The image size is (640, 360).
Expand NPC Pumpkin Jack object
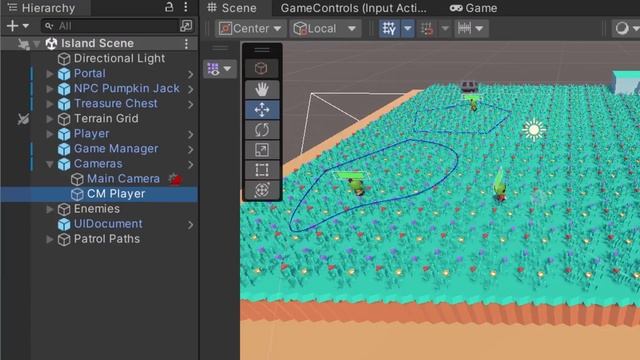pyautogui.click(x=50, y=89)
